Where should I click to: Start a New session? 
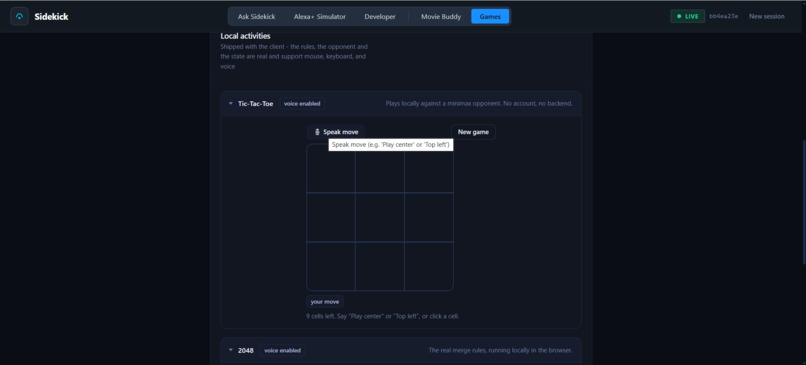766,16
